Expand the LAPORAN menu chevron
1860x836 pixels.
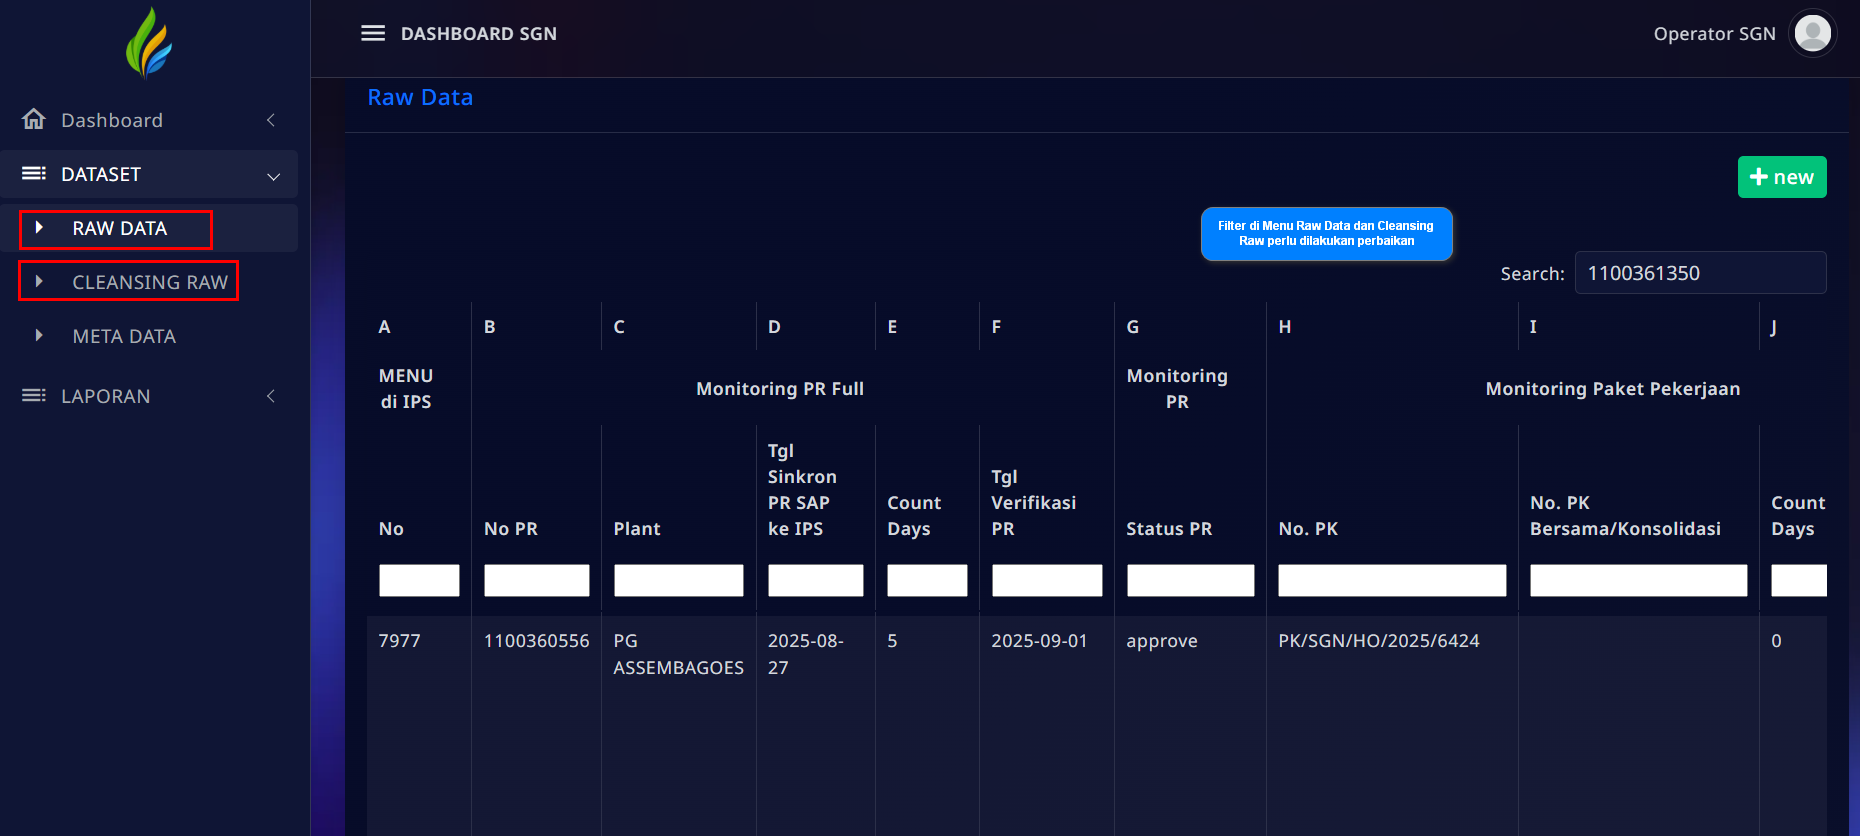pos(271,396)
